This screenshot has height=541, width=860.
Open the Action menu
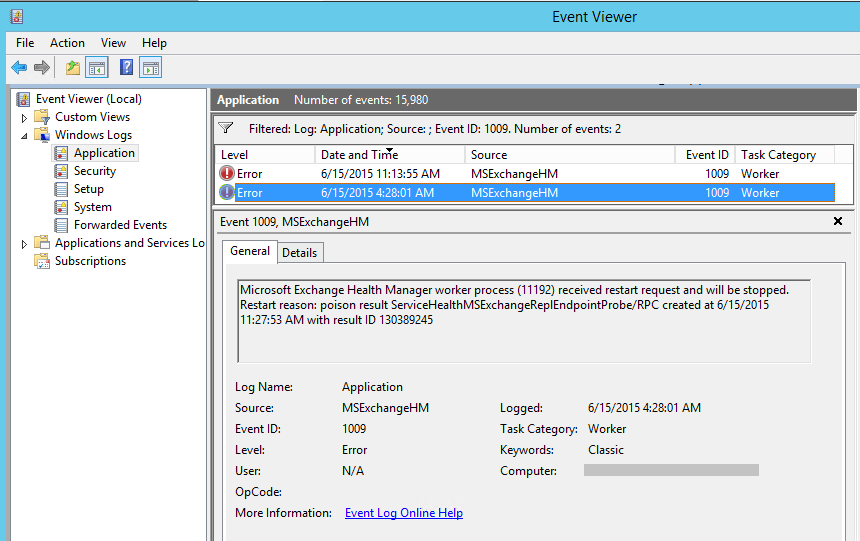click(x=67, y=43)
